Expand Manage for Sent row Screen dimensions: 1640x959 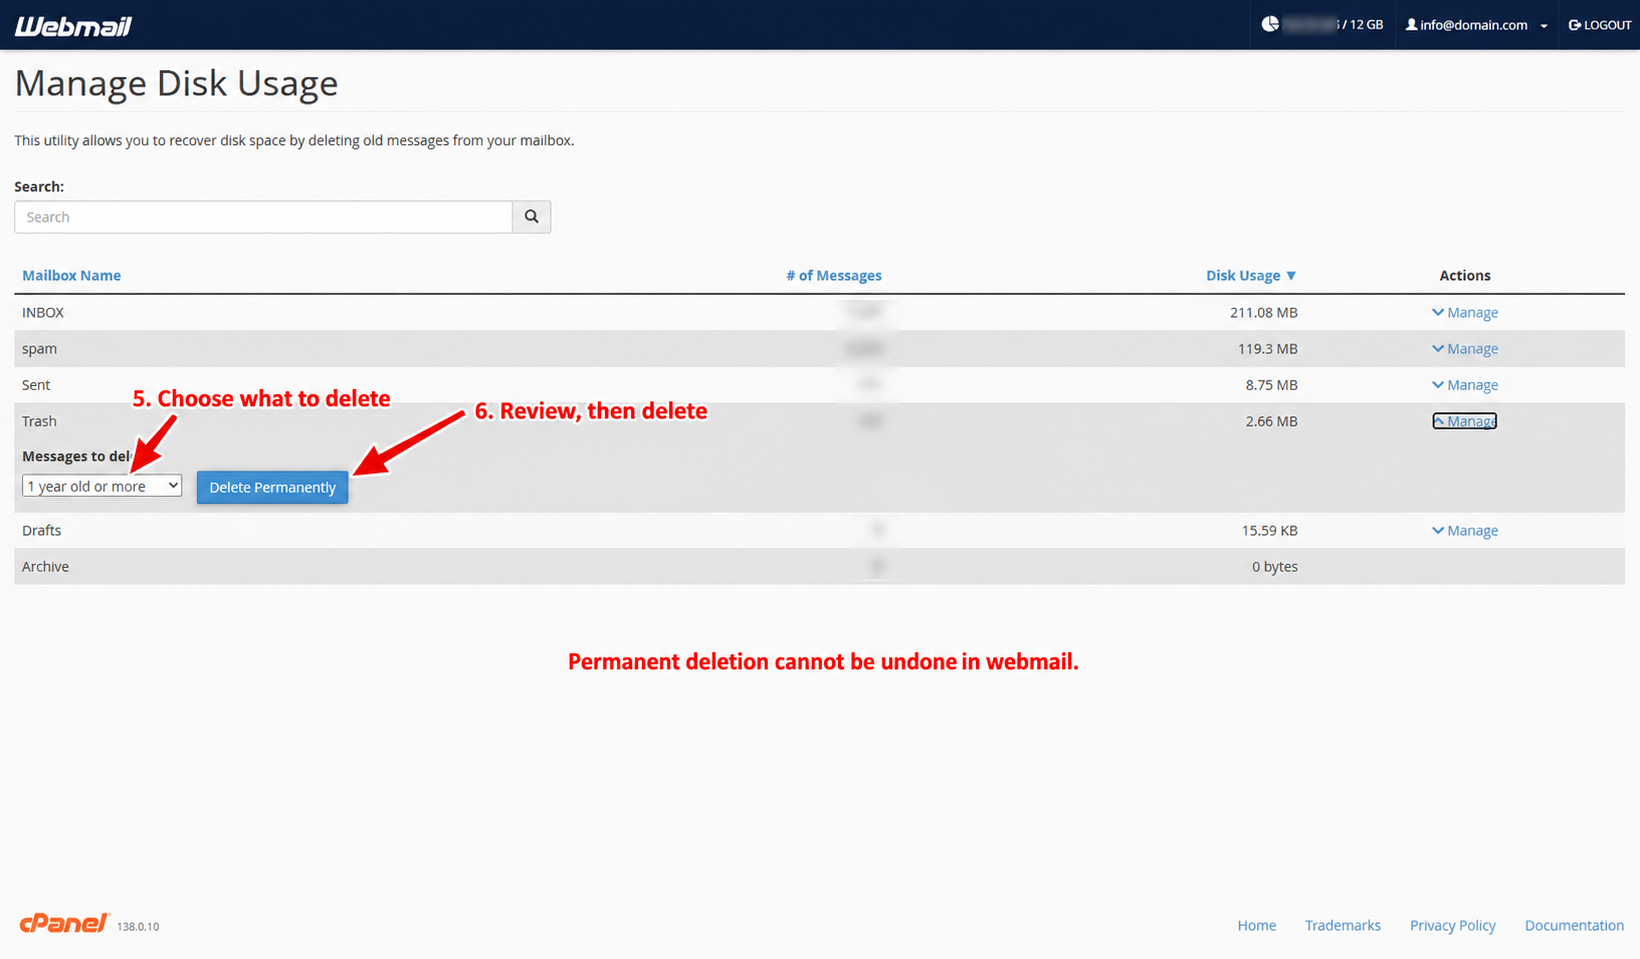1465,384
